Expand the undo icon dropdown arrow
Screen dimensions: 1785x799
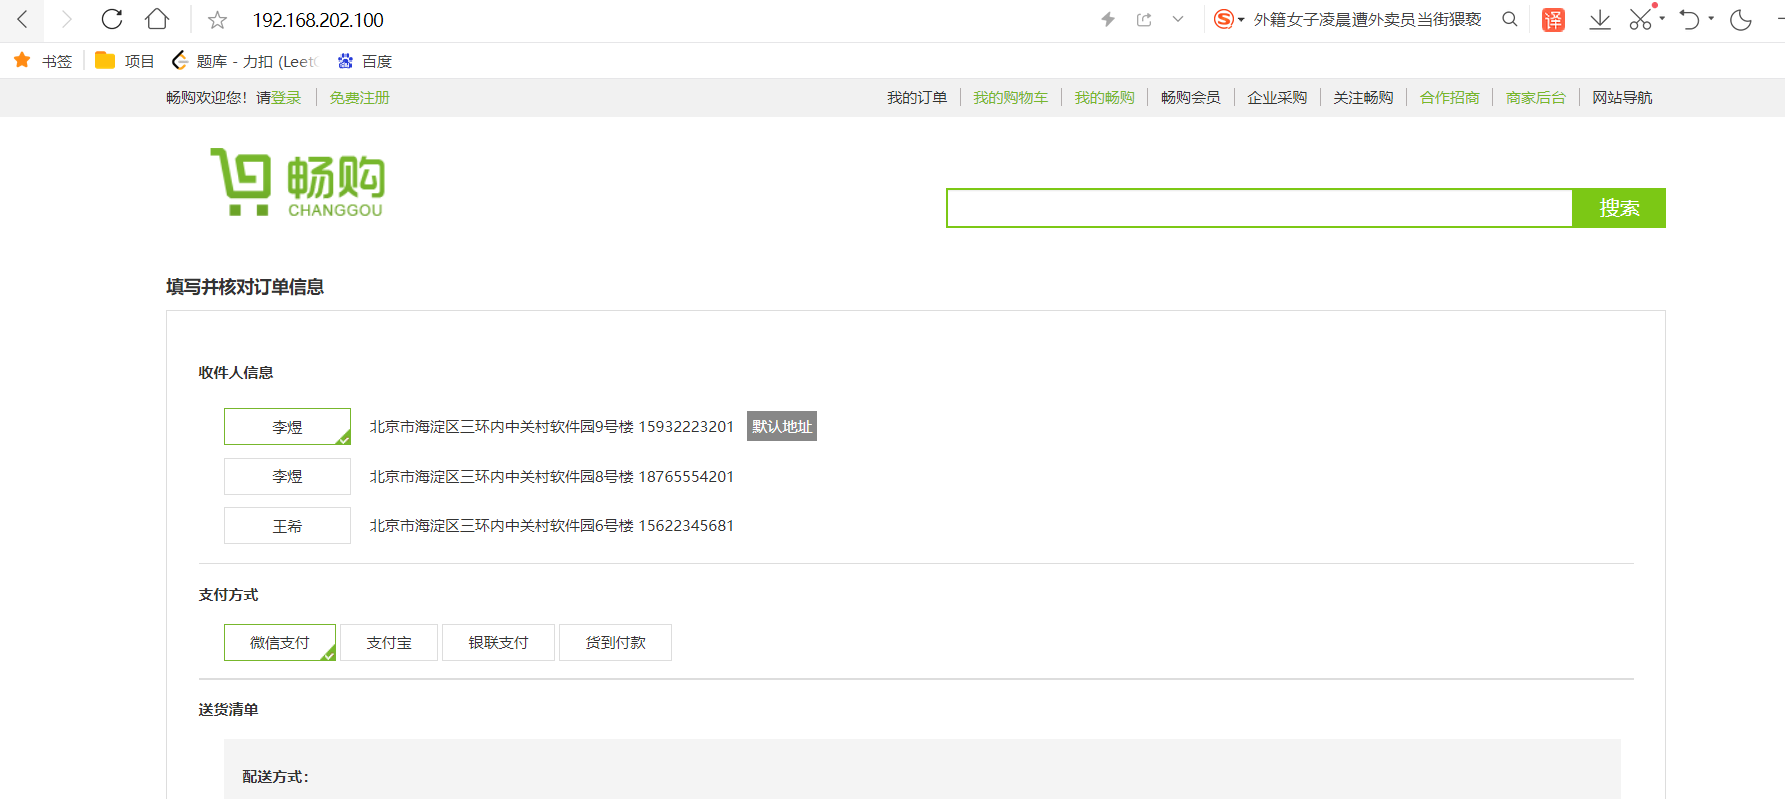[x=1711, y=18]
